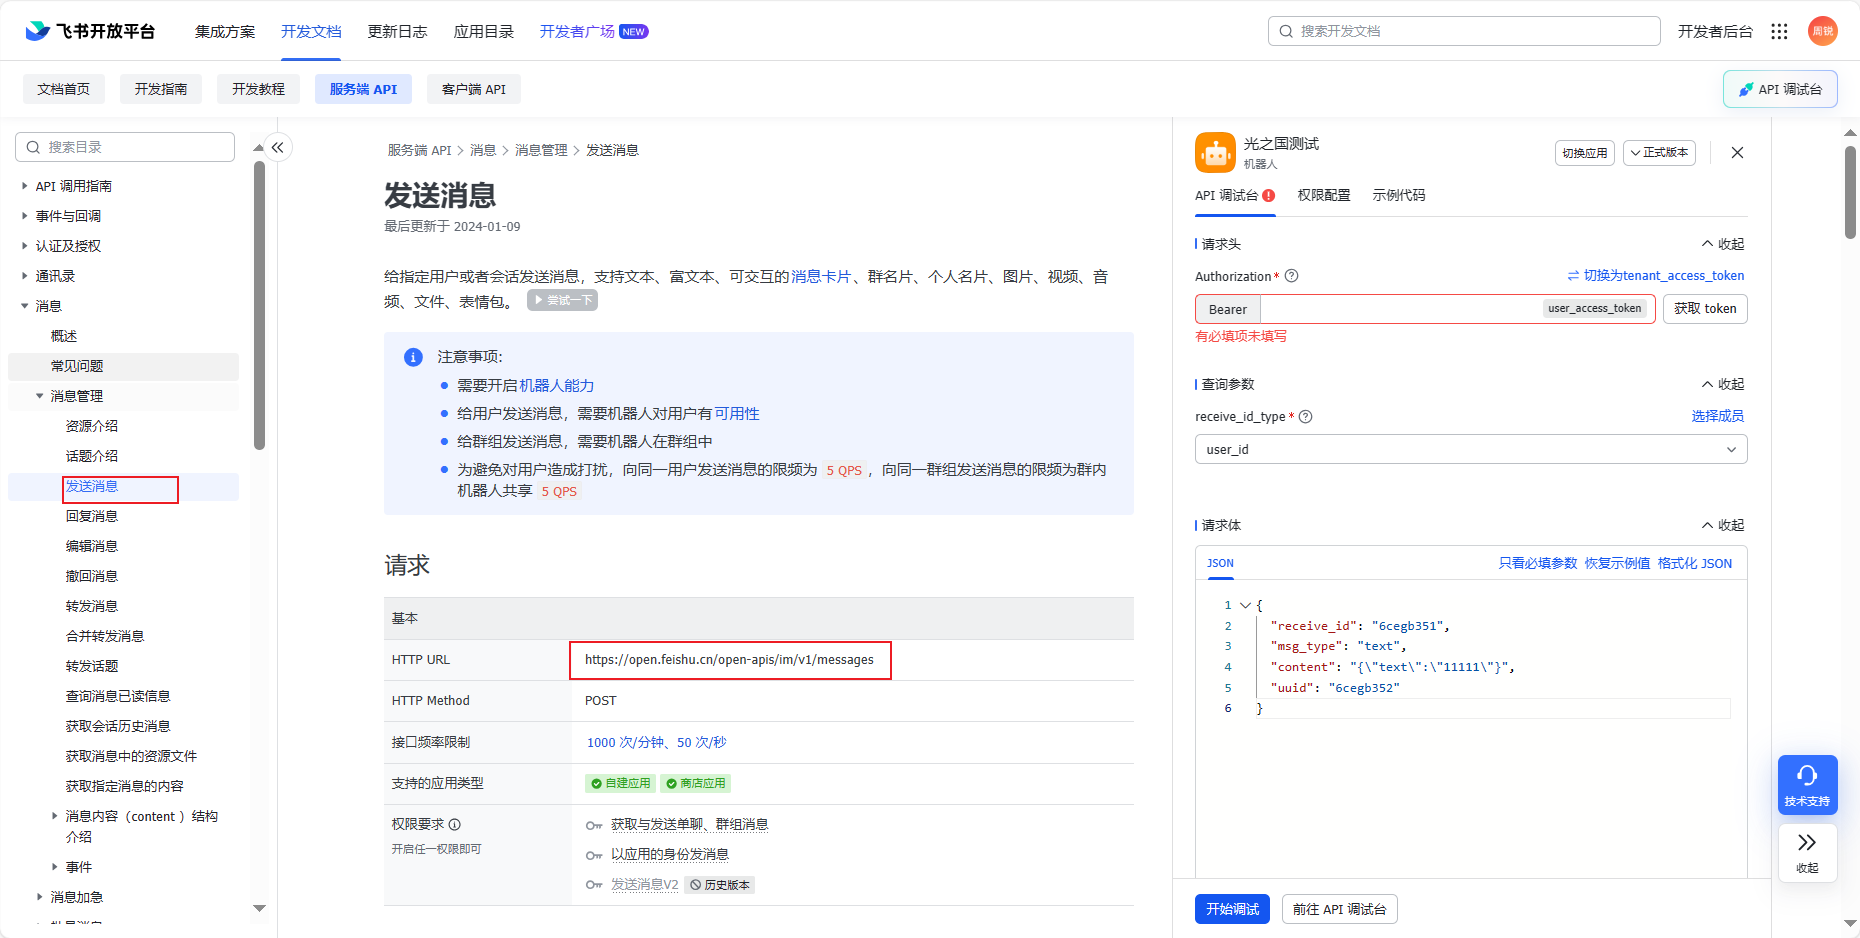Click the 开始调试 button

[x=1232, y=909]
